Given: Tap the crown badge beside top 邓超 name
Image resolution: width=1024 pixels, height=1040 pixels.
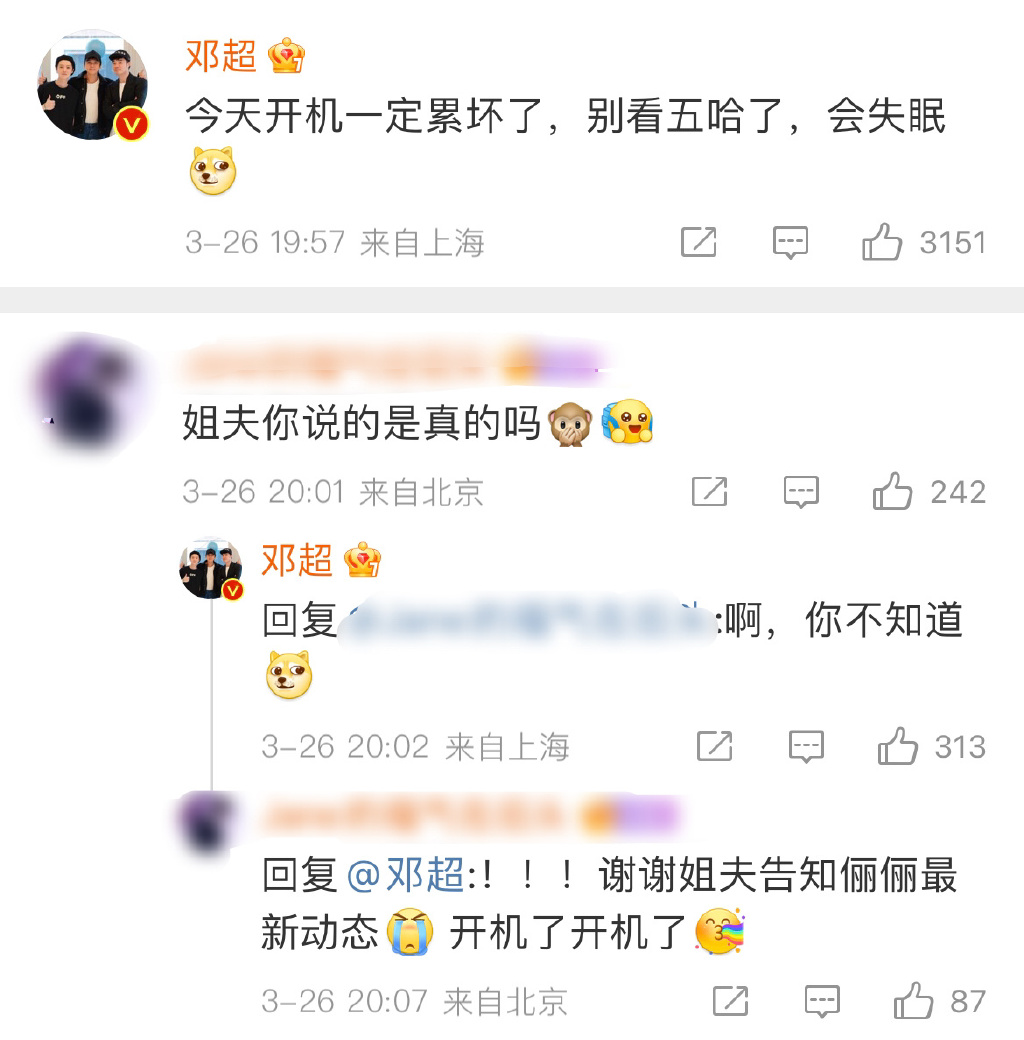Looking at the screenshot, I should (x=287, y=56).
